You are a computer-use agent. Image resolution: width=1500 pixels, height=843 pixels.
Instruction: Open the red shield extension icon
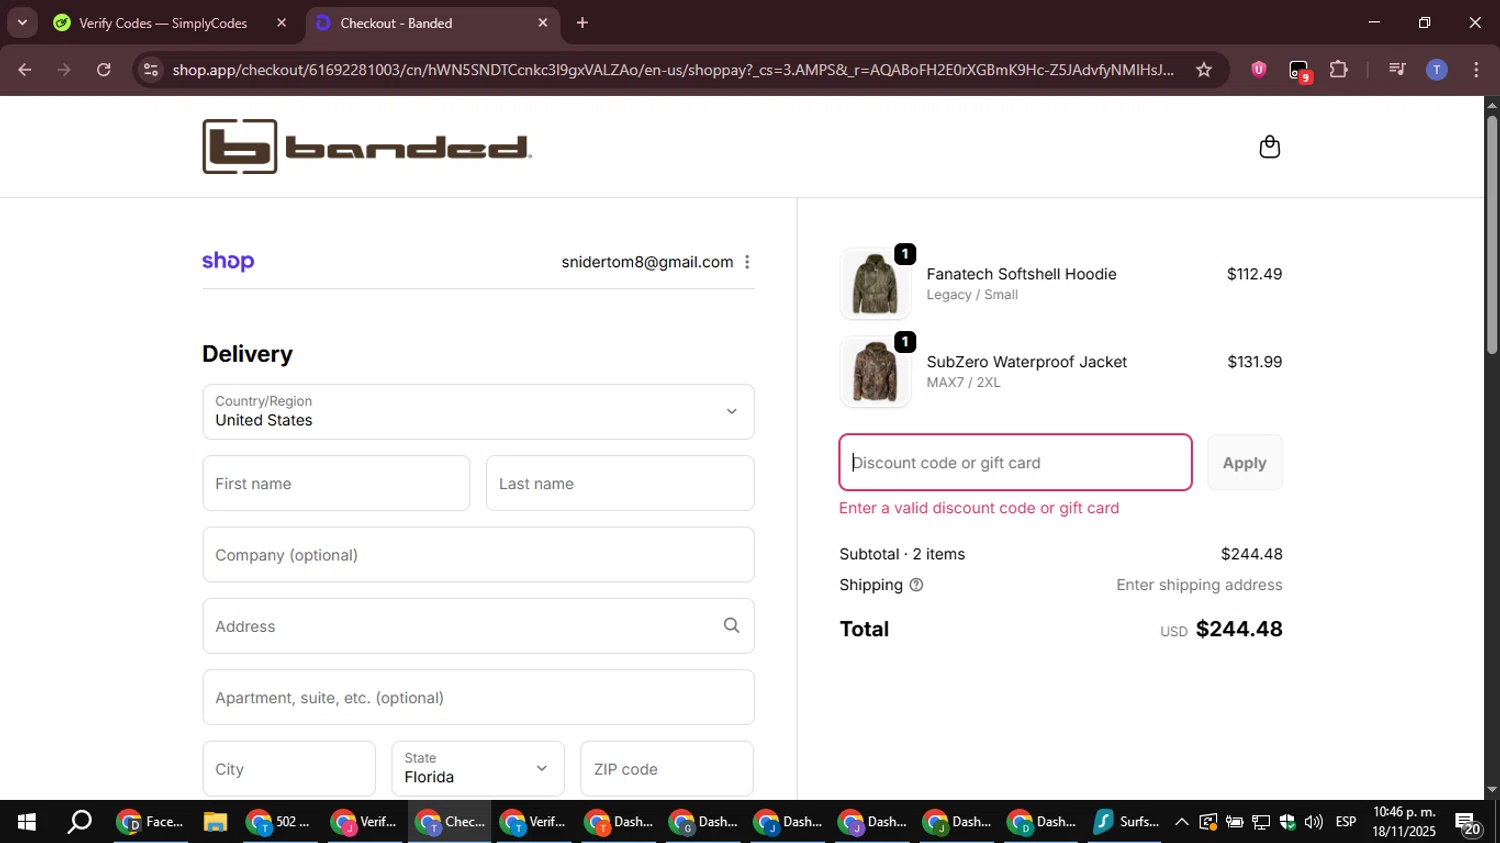pos(1259,70)
